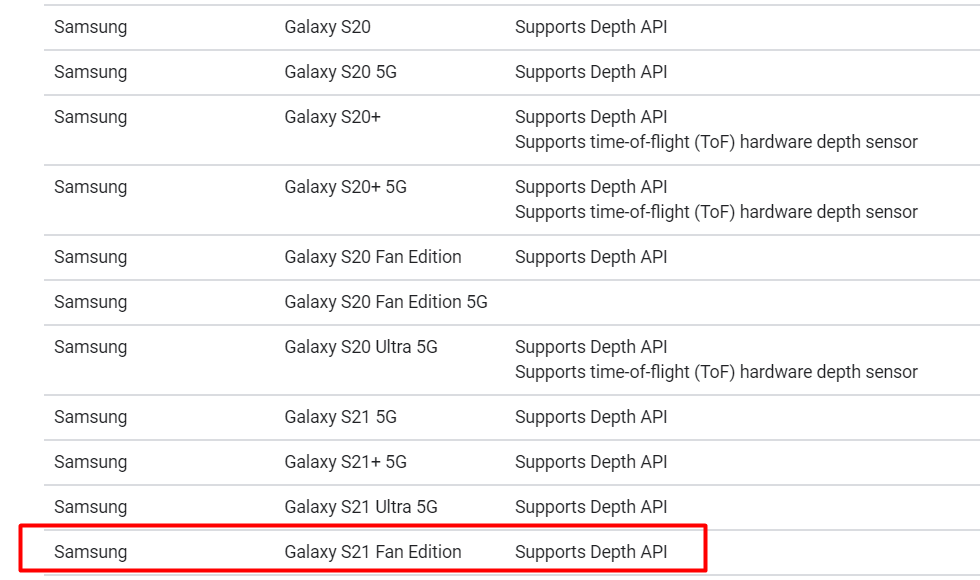
Task: Select Galaxy S20 Fan Edition 5G text
Action: pos(385,302)
